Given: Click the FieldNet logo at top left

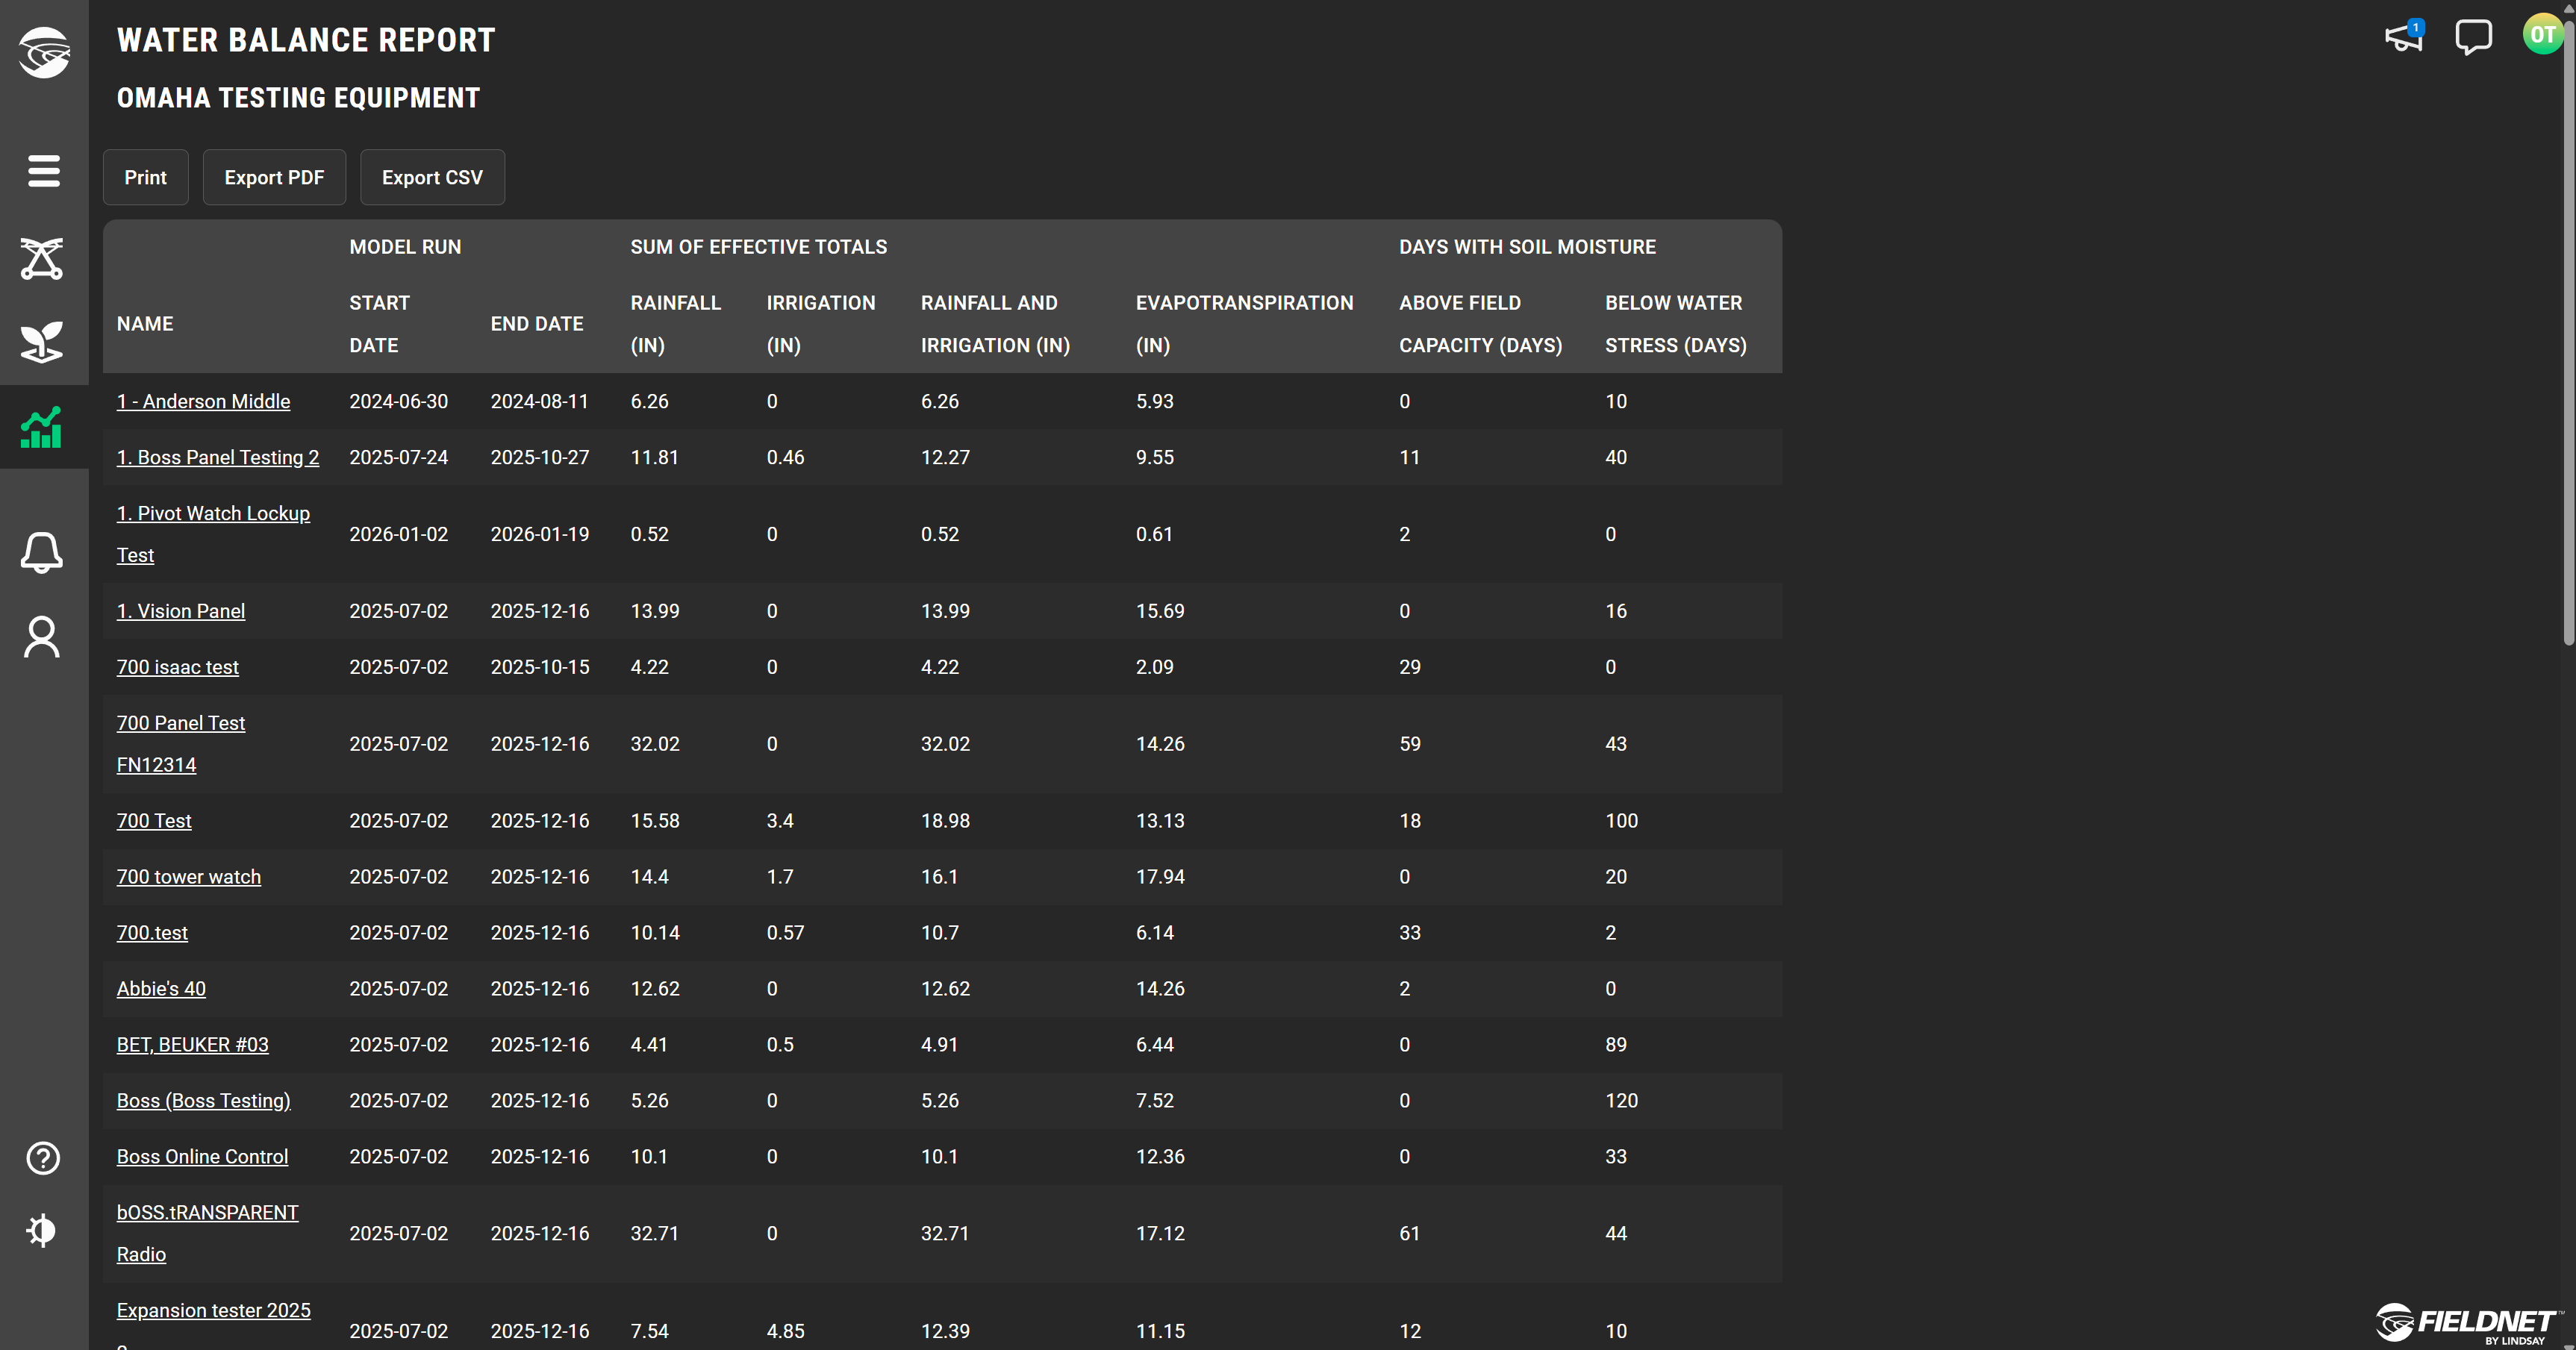Looking at the screenshot, I should 43,52.
